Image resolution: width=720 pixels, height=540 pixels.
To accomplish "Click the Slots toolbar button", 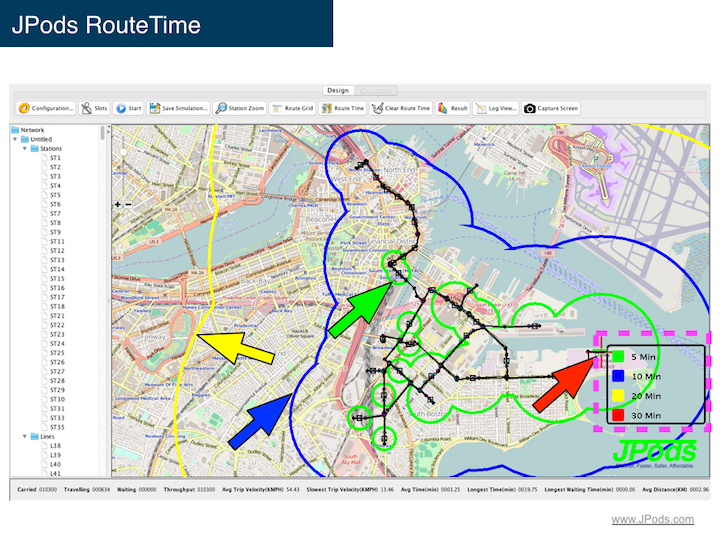I will [95, 108].
